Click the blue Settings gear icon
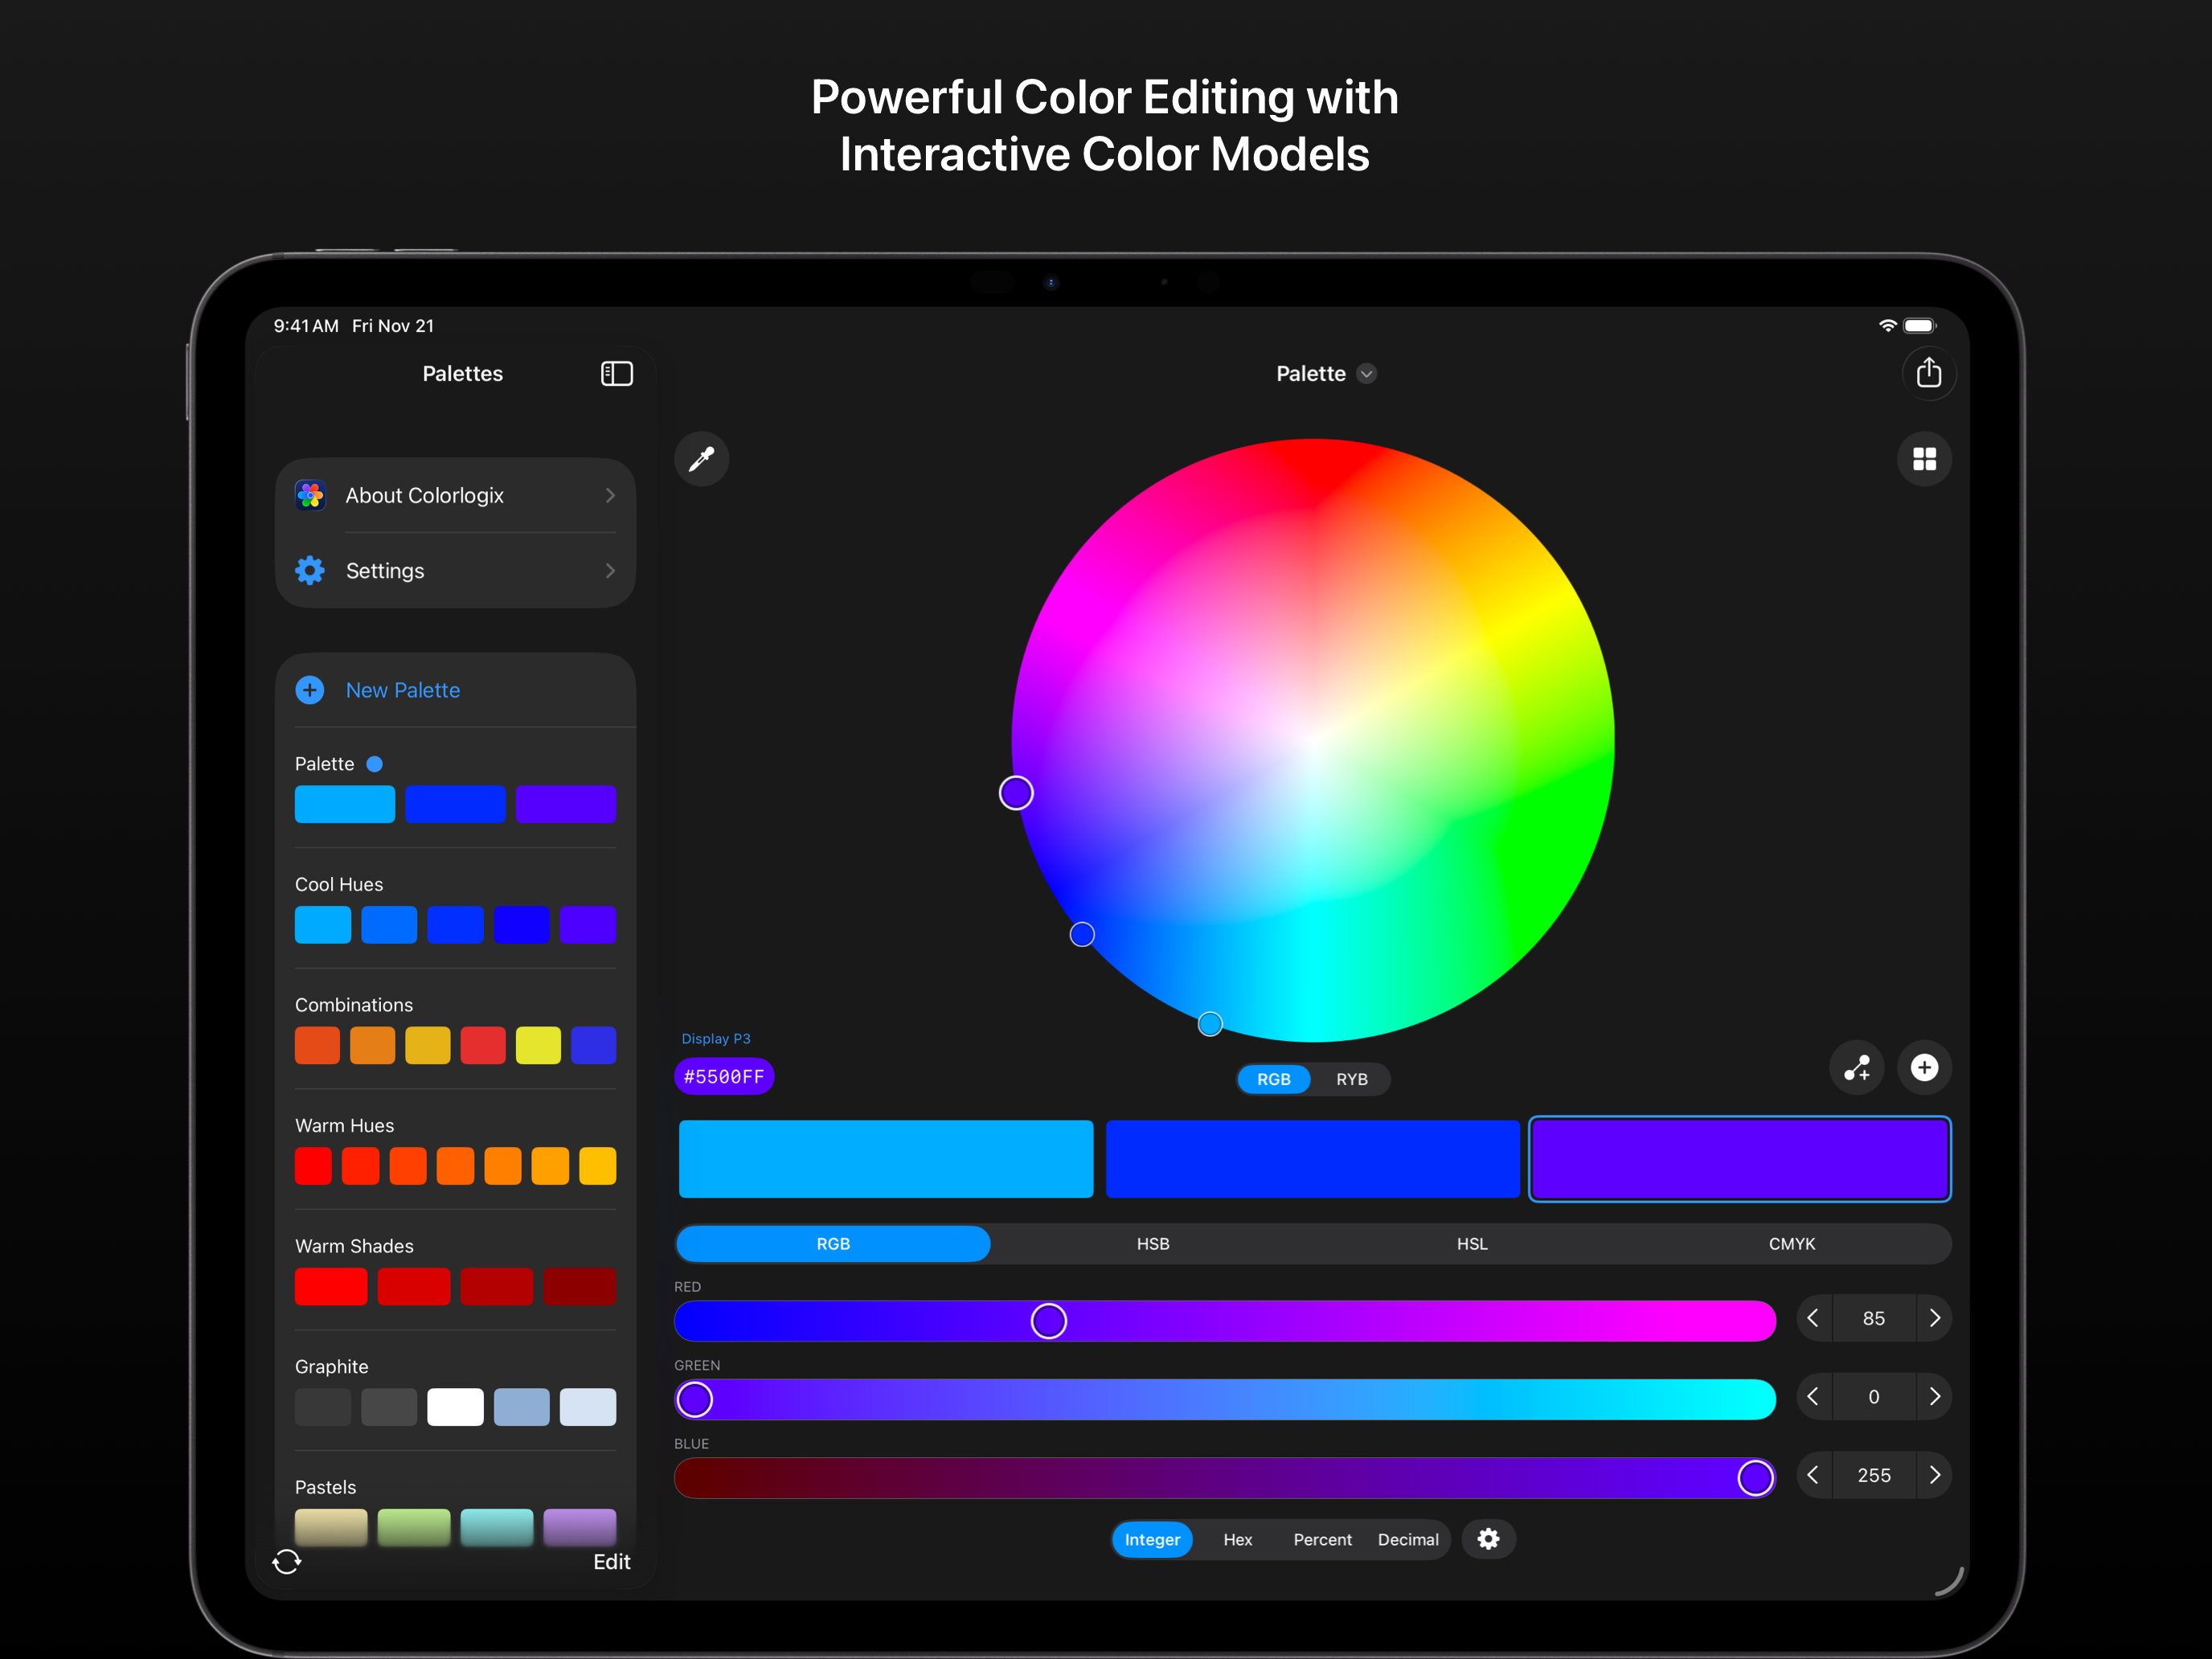Screen dimensions: 2212x1659 coord(310,570)
